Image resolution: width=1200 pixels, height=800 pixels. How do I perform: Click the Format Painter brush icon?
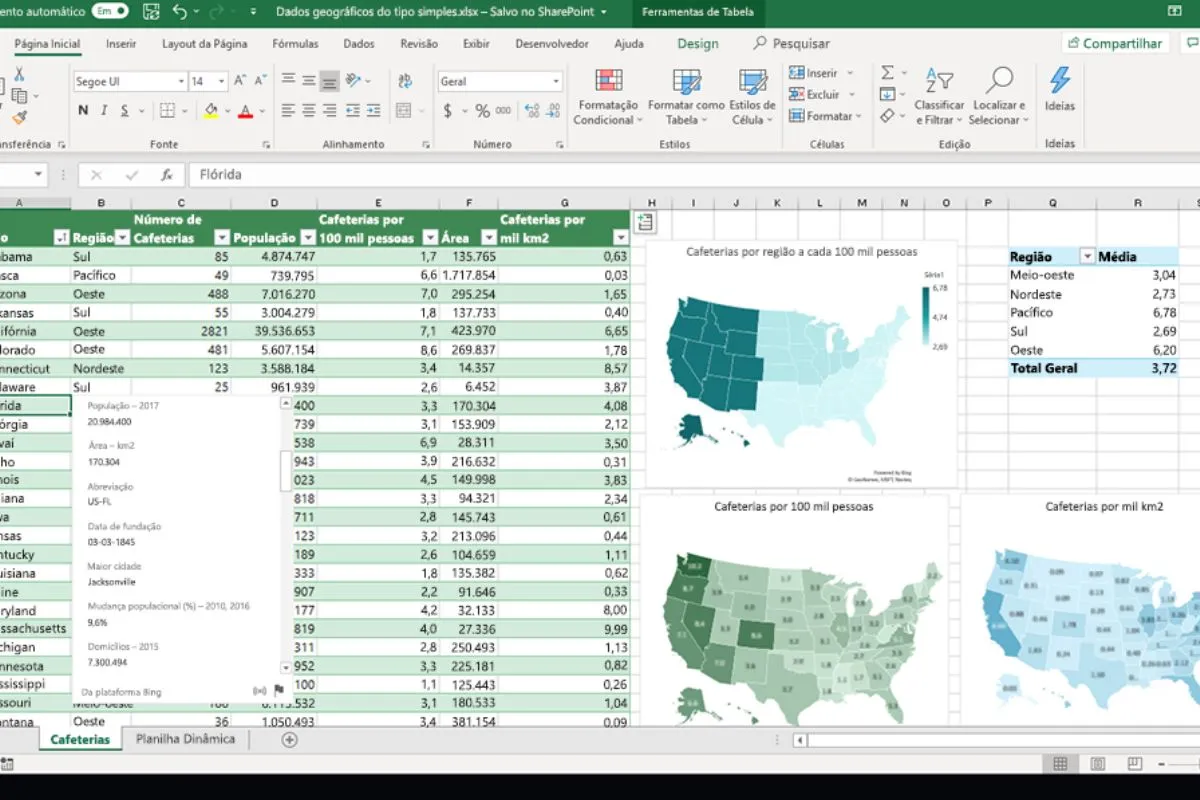(x=19, y=117)
